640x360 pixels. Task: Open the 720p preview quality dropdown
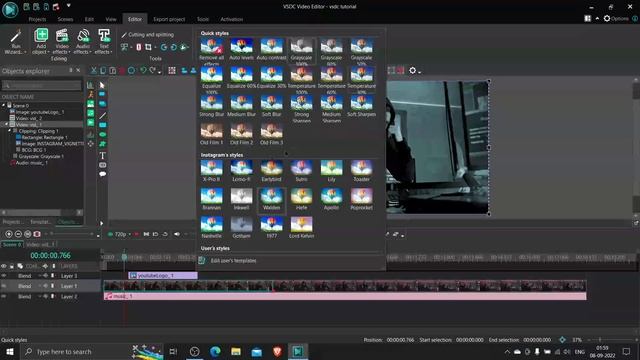click(120, 234)
